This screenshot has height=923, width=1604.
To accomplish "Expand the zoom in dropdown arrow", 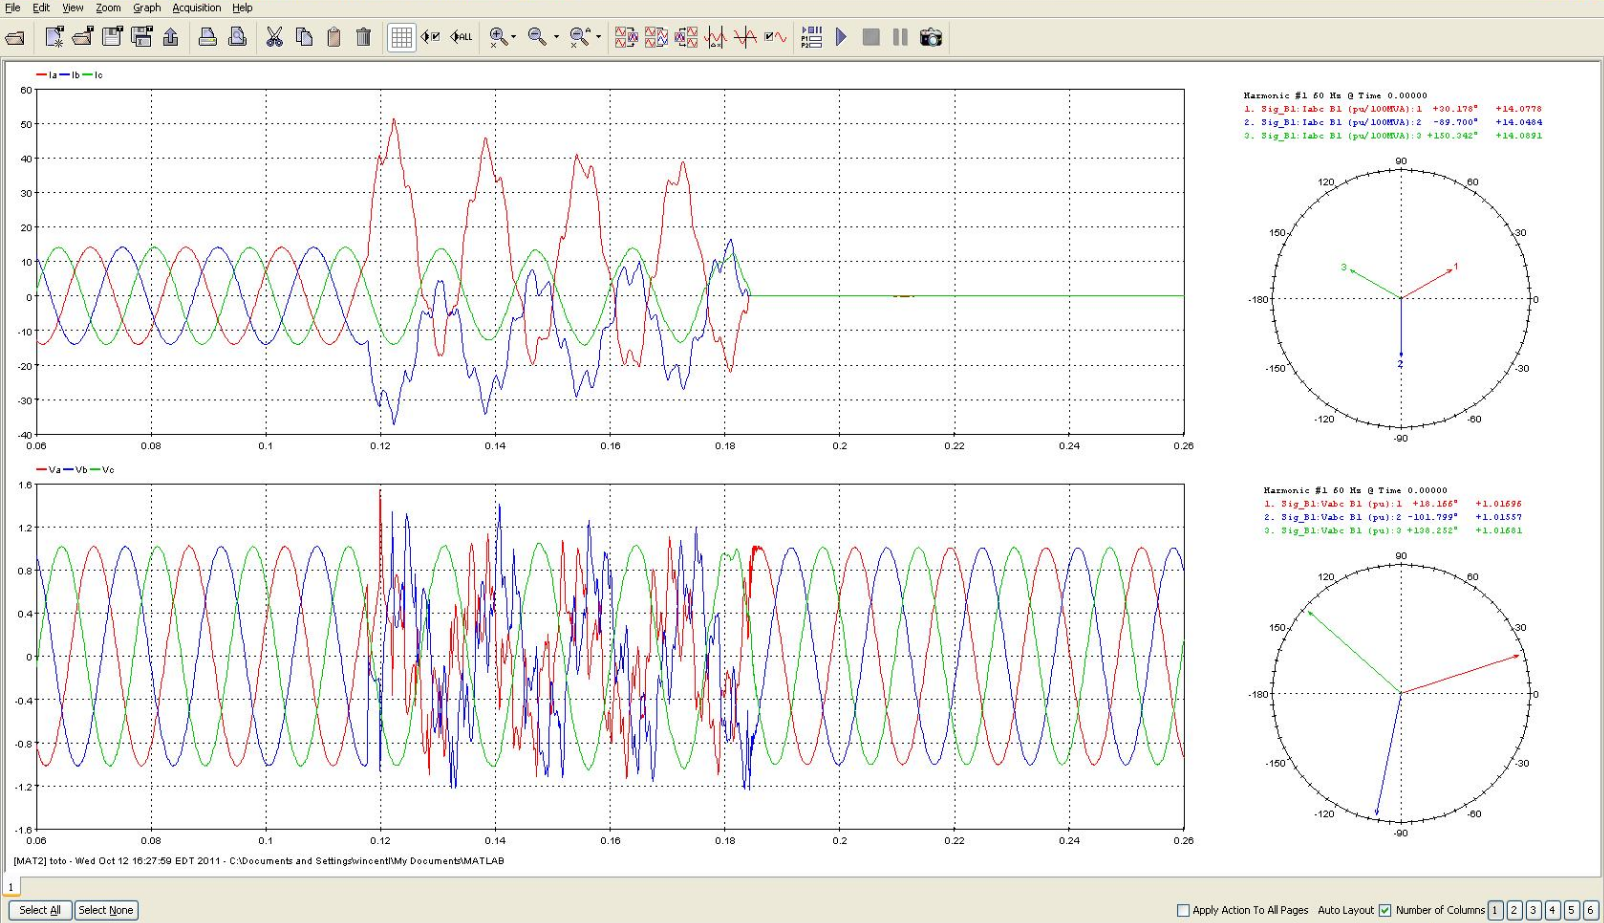I will pyautogui.click(x=514, y=37).
